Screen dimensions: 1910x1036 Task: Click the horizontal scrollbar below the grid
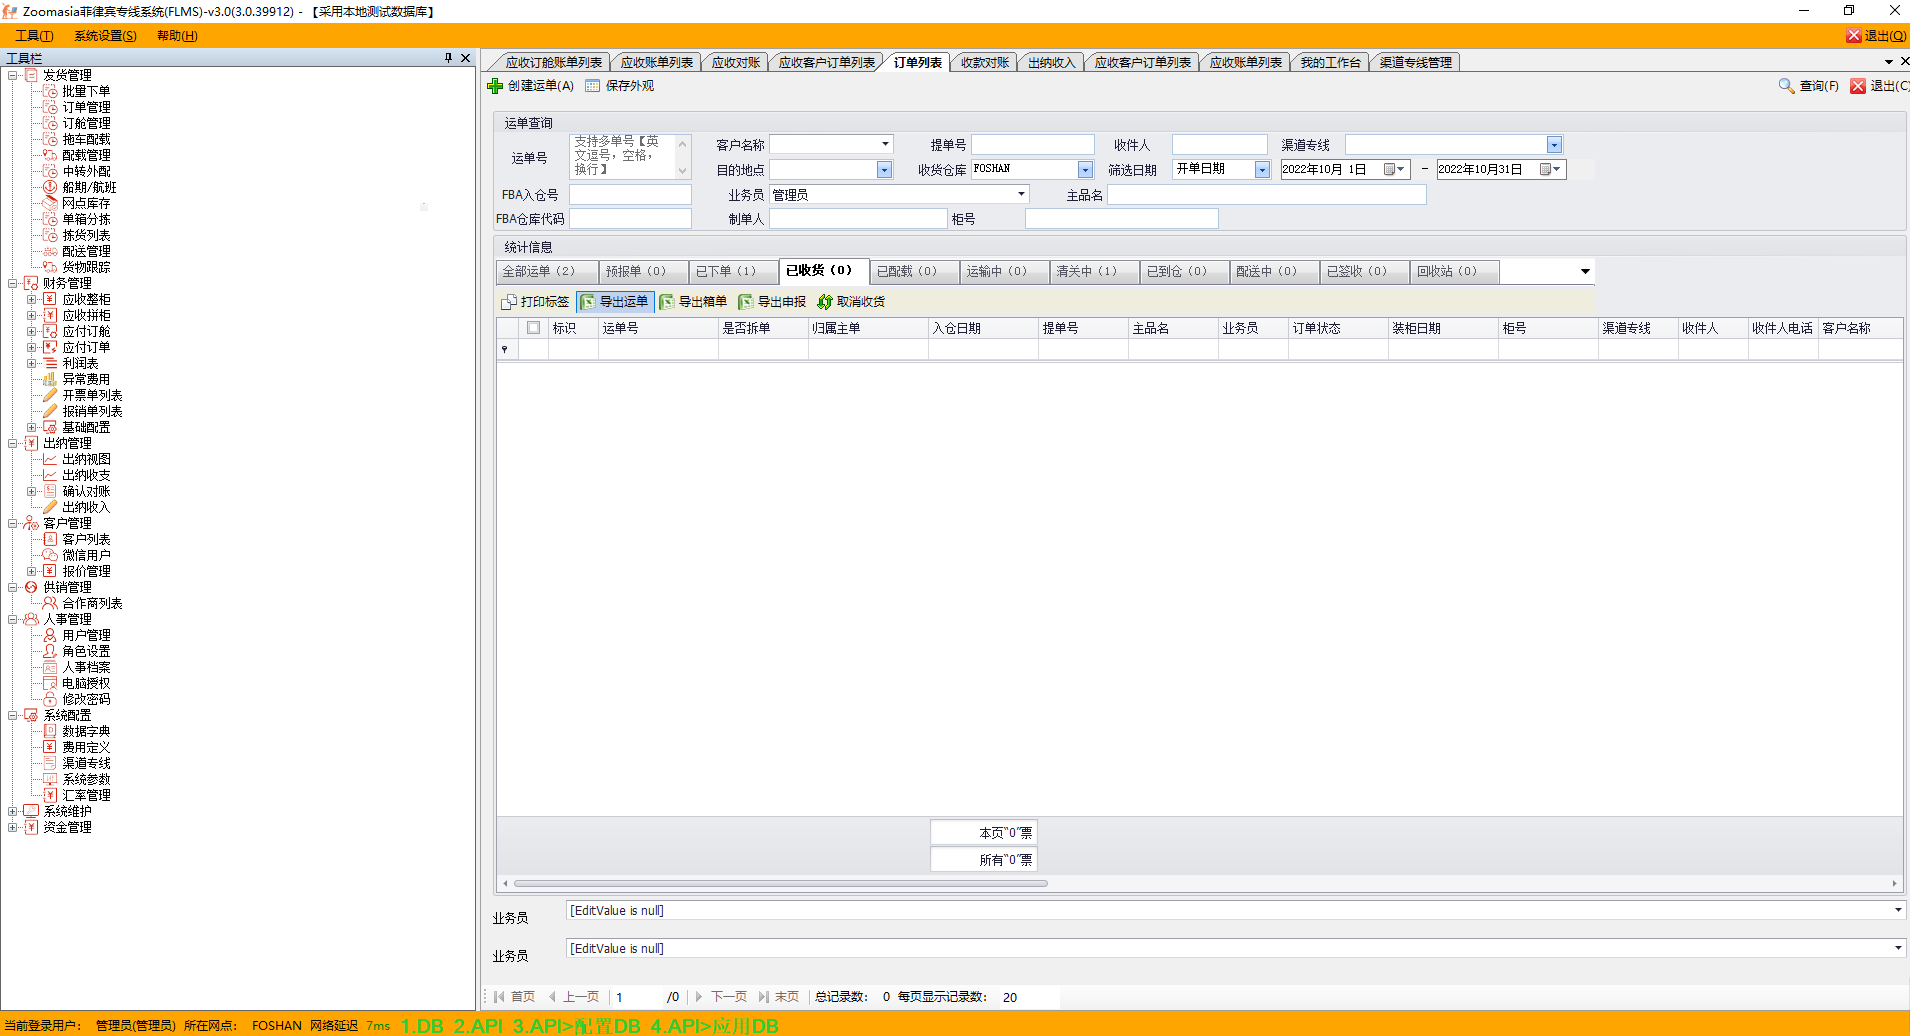(x=780, y=884)
